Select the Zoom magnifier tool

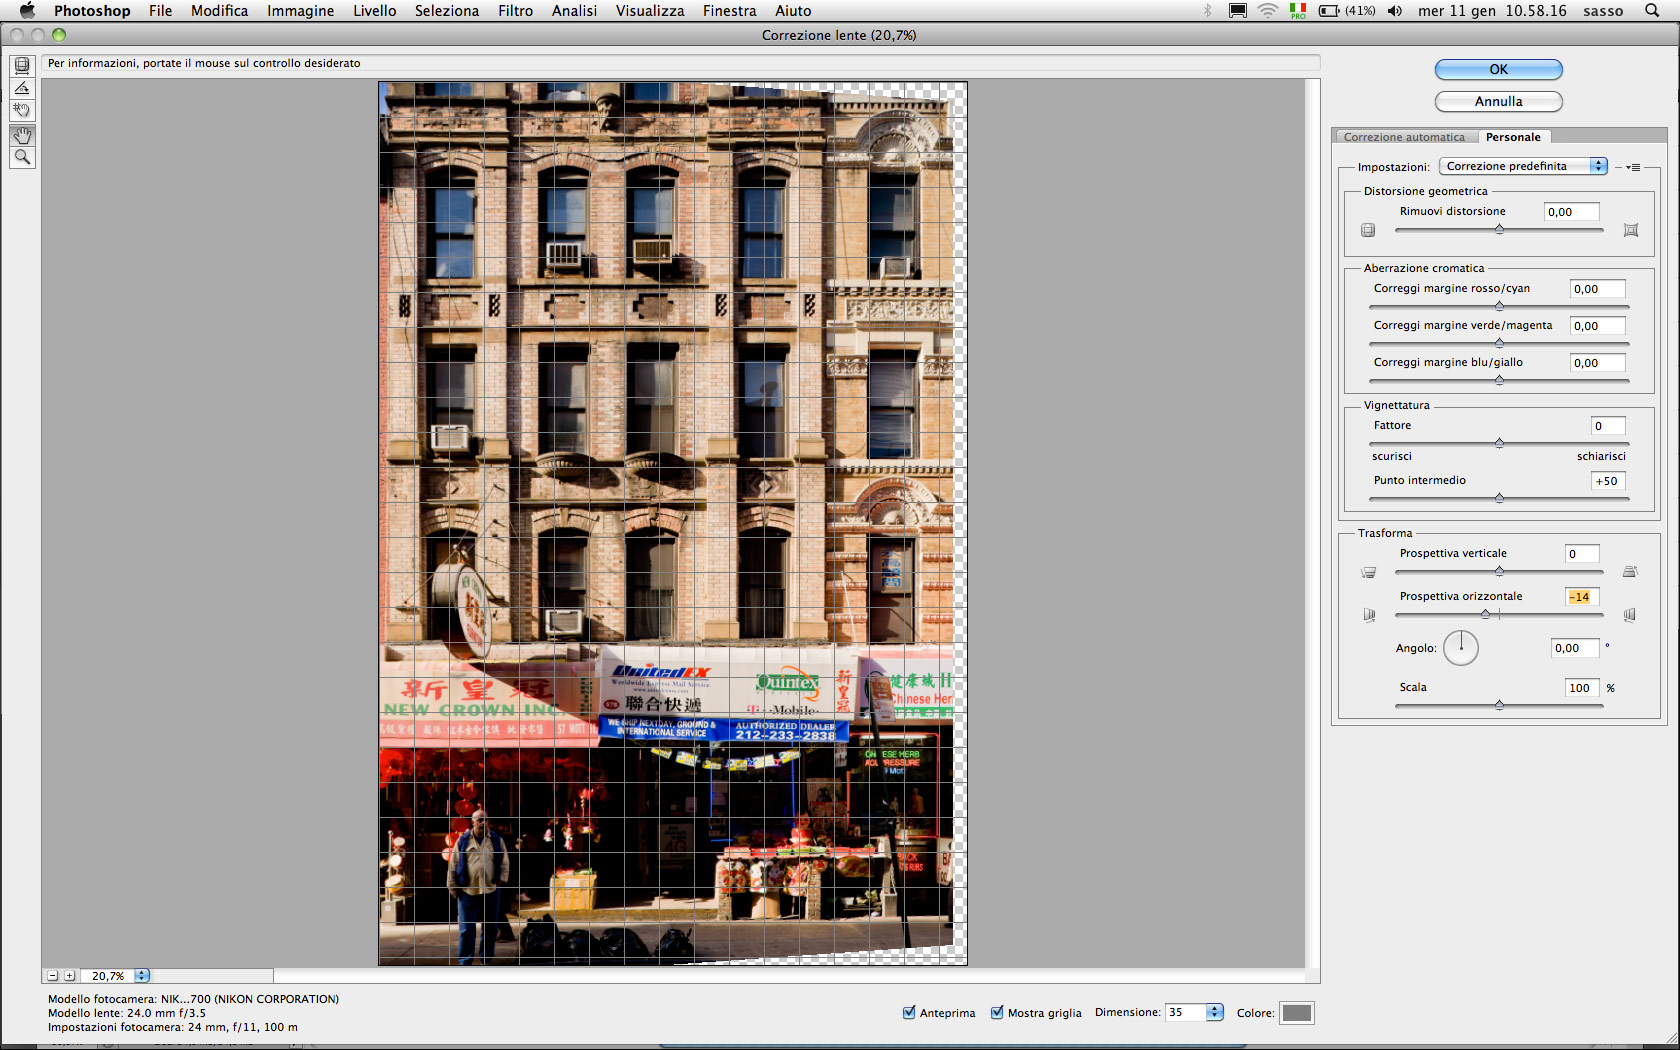[x=22, y=157]
